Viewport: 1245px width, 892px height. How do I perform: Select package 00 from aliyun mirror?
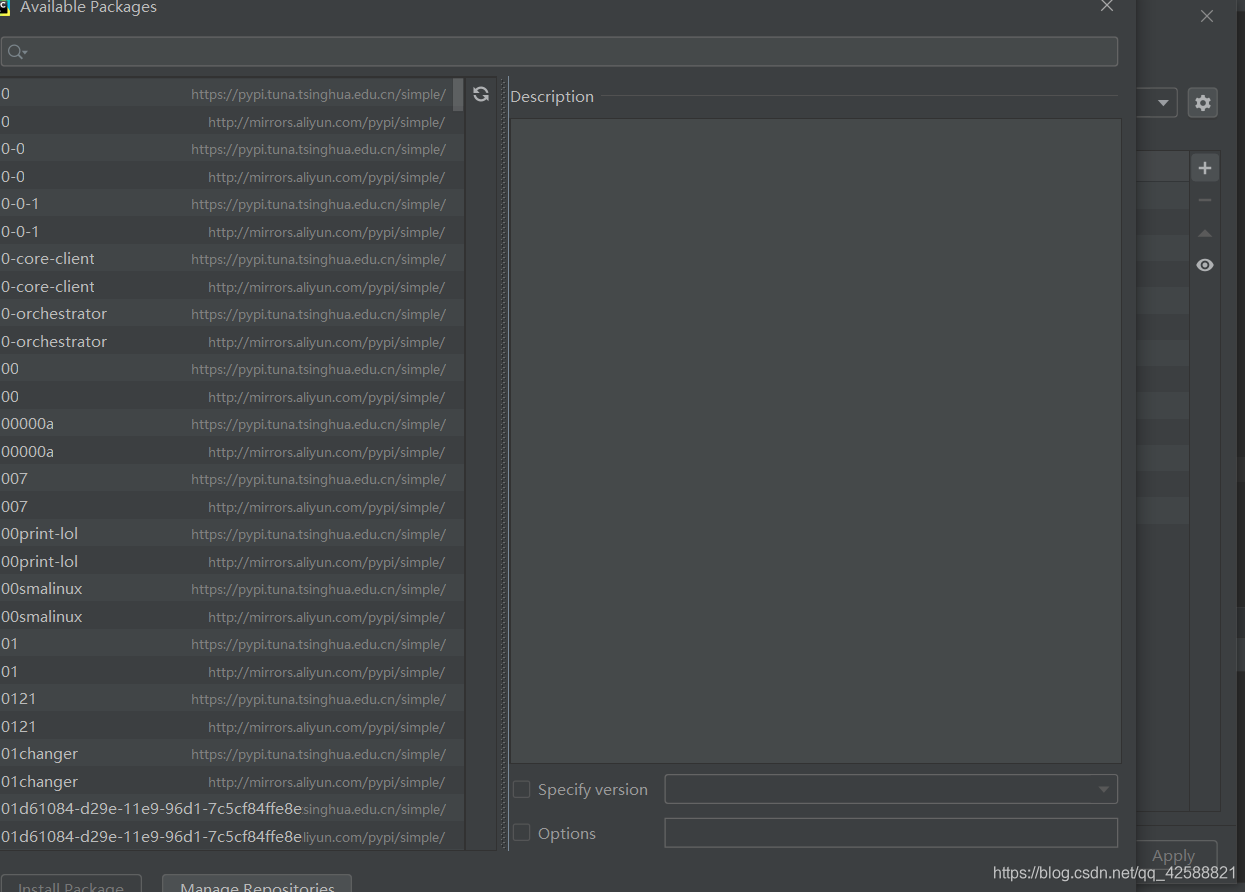coord(226,397)
